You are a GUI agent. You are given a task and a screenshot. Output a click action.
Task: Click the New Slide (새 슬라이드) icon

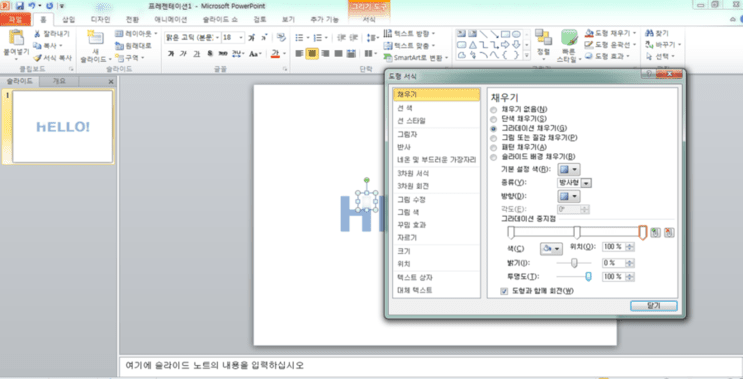[95, 39]
